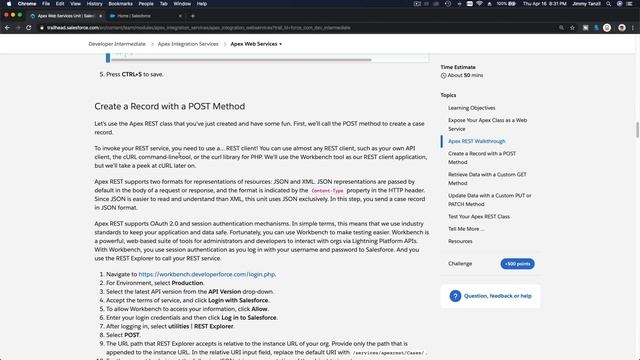Open a new browser tab
This screenshot has height=360, width=640.
(193, 16)
